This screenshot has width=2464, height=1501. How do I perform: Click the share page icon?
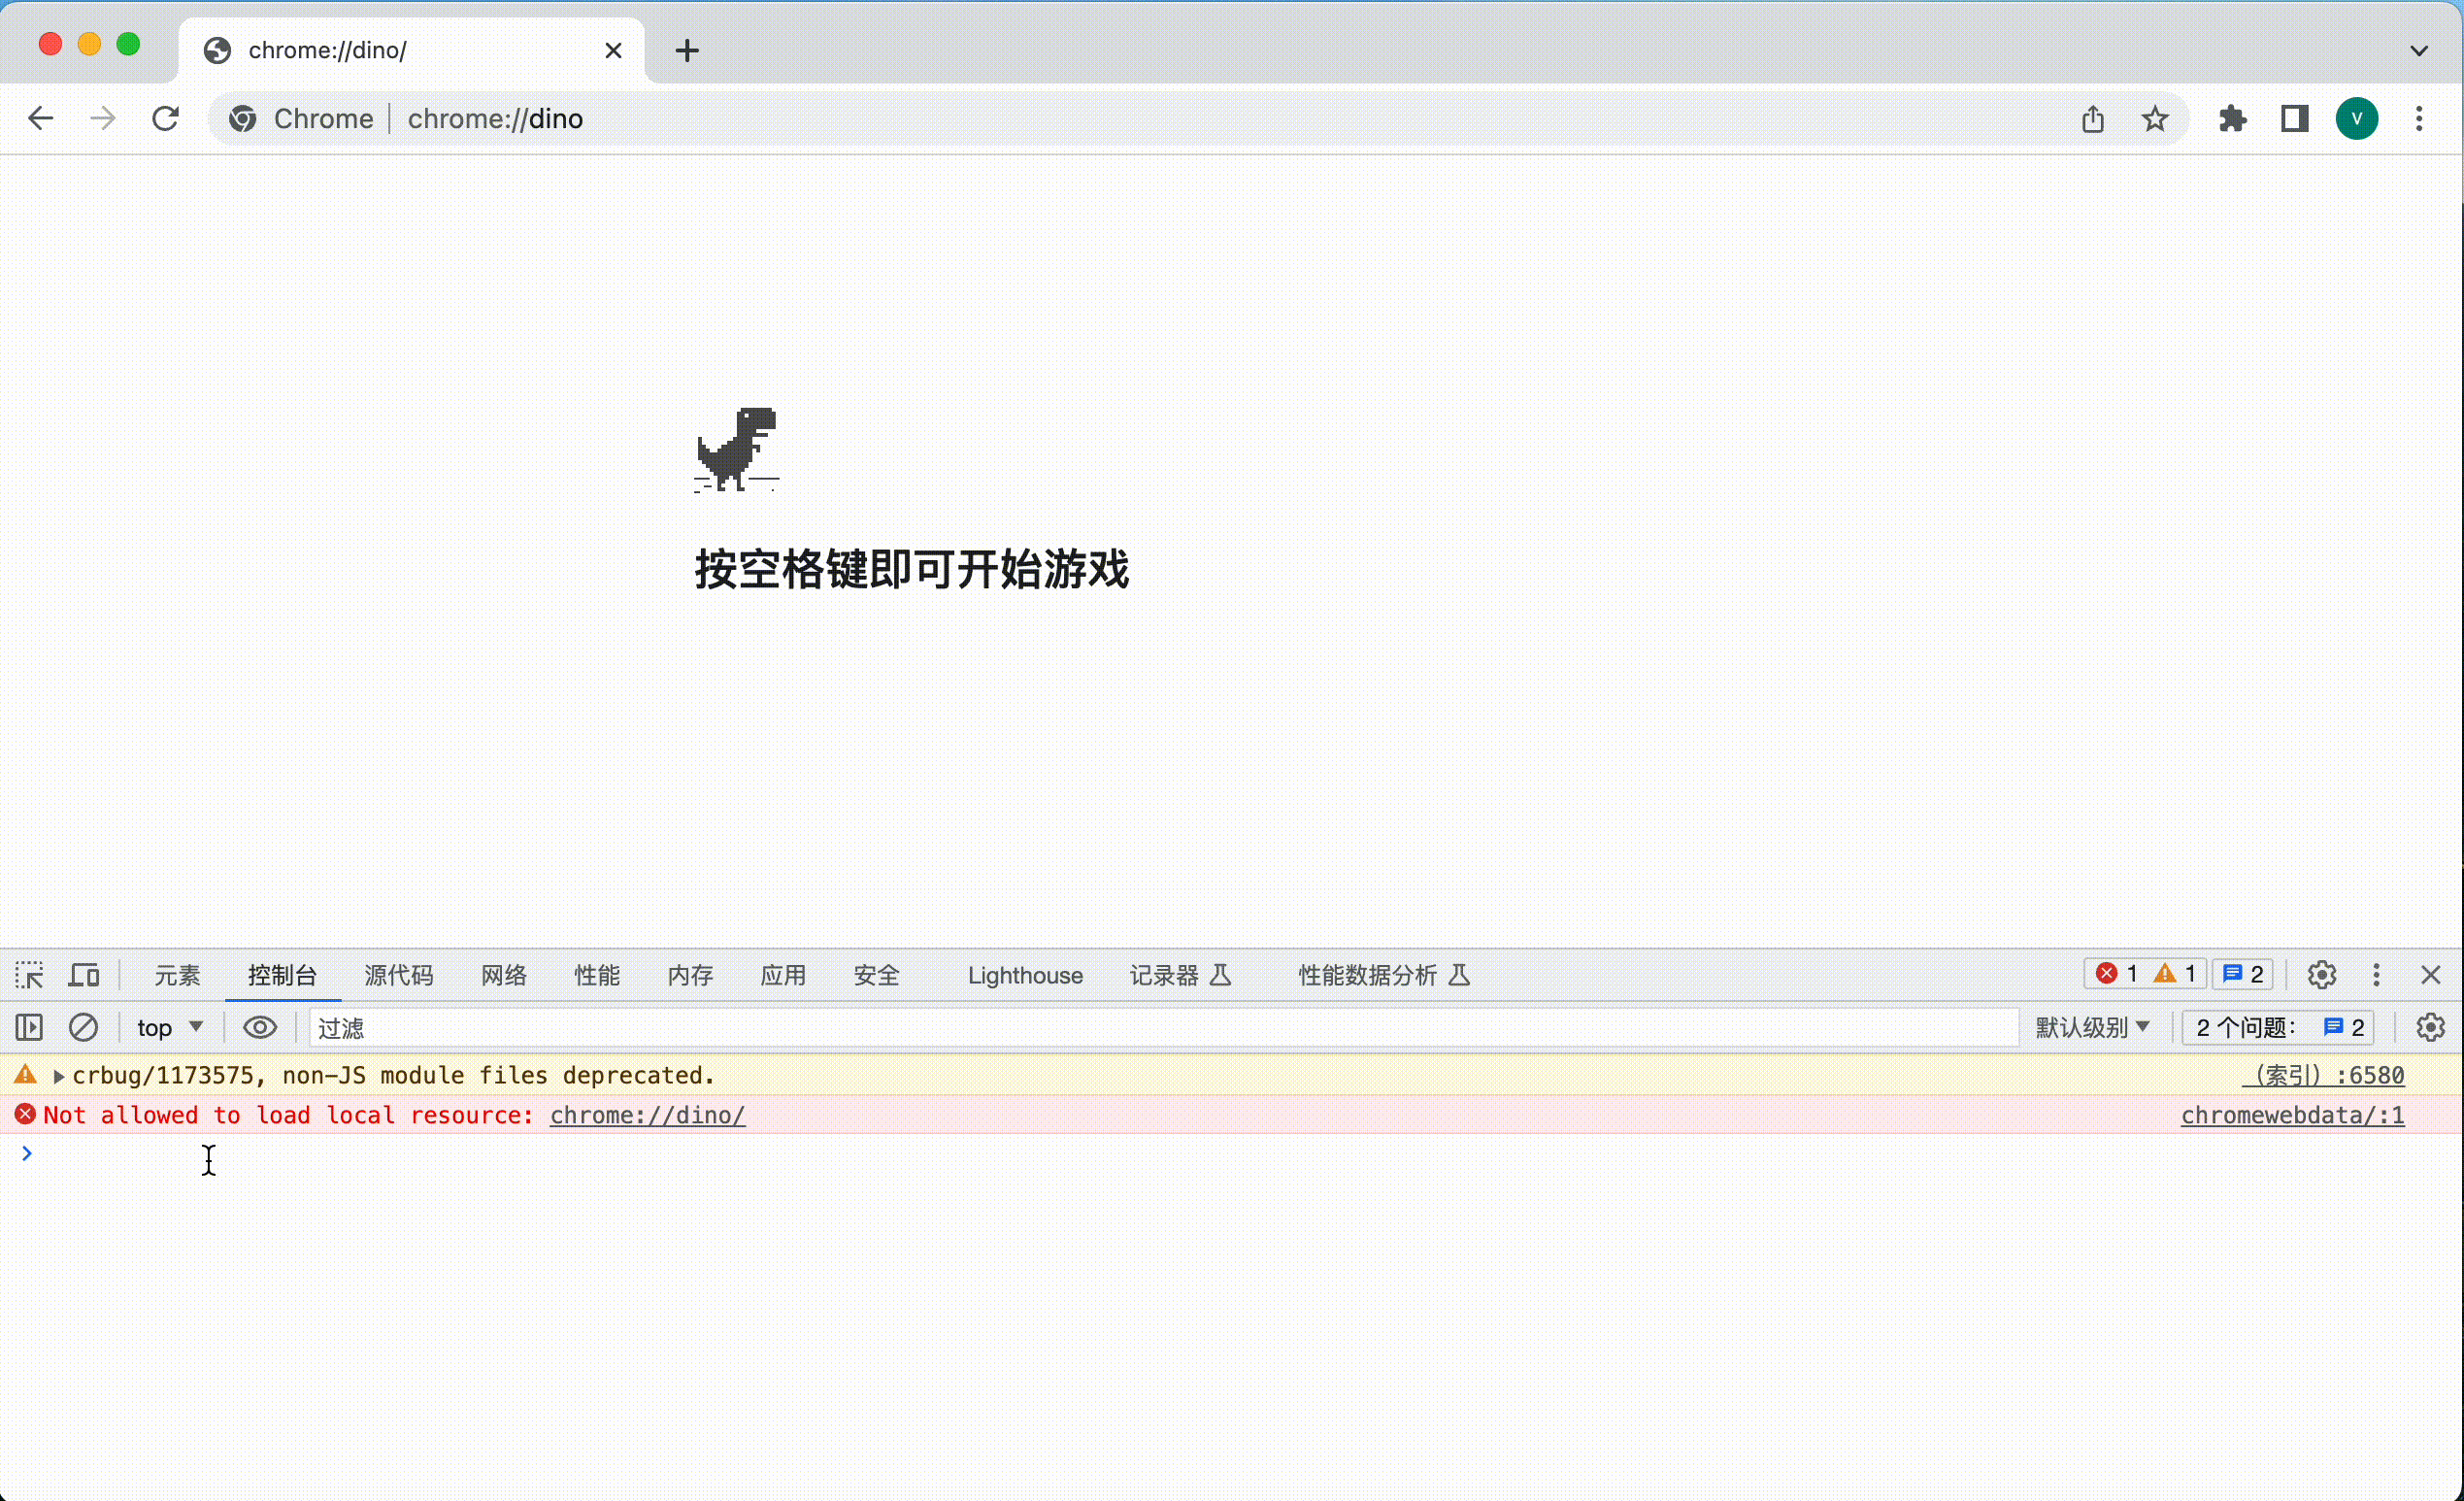2093,119
